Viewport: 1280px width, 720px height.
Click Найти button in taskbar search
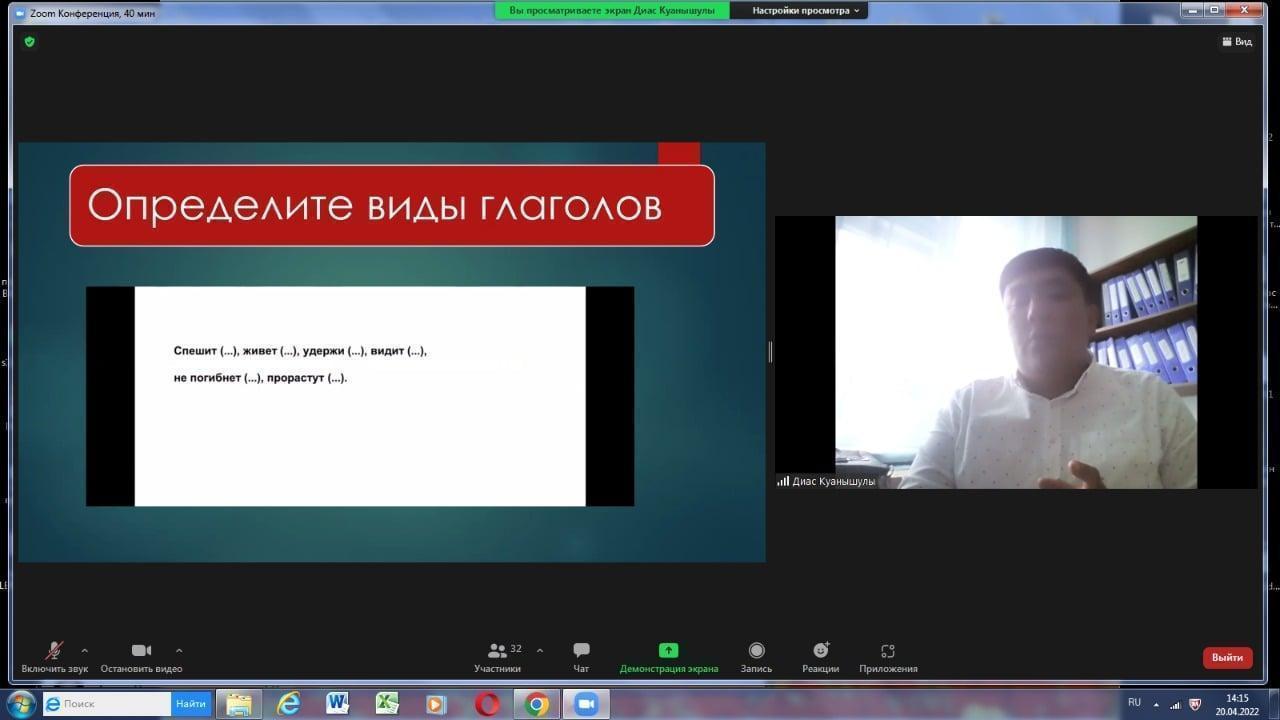[191, 704]
